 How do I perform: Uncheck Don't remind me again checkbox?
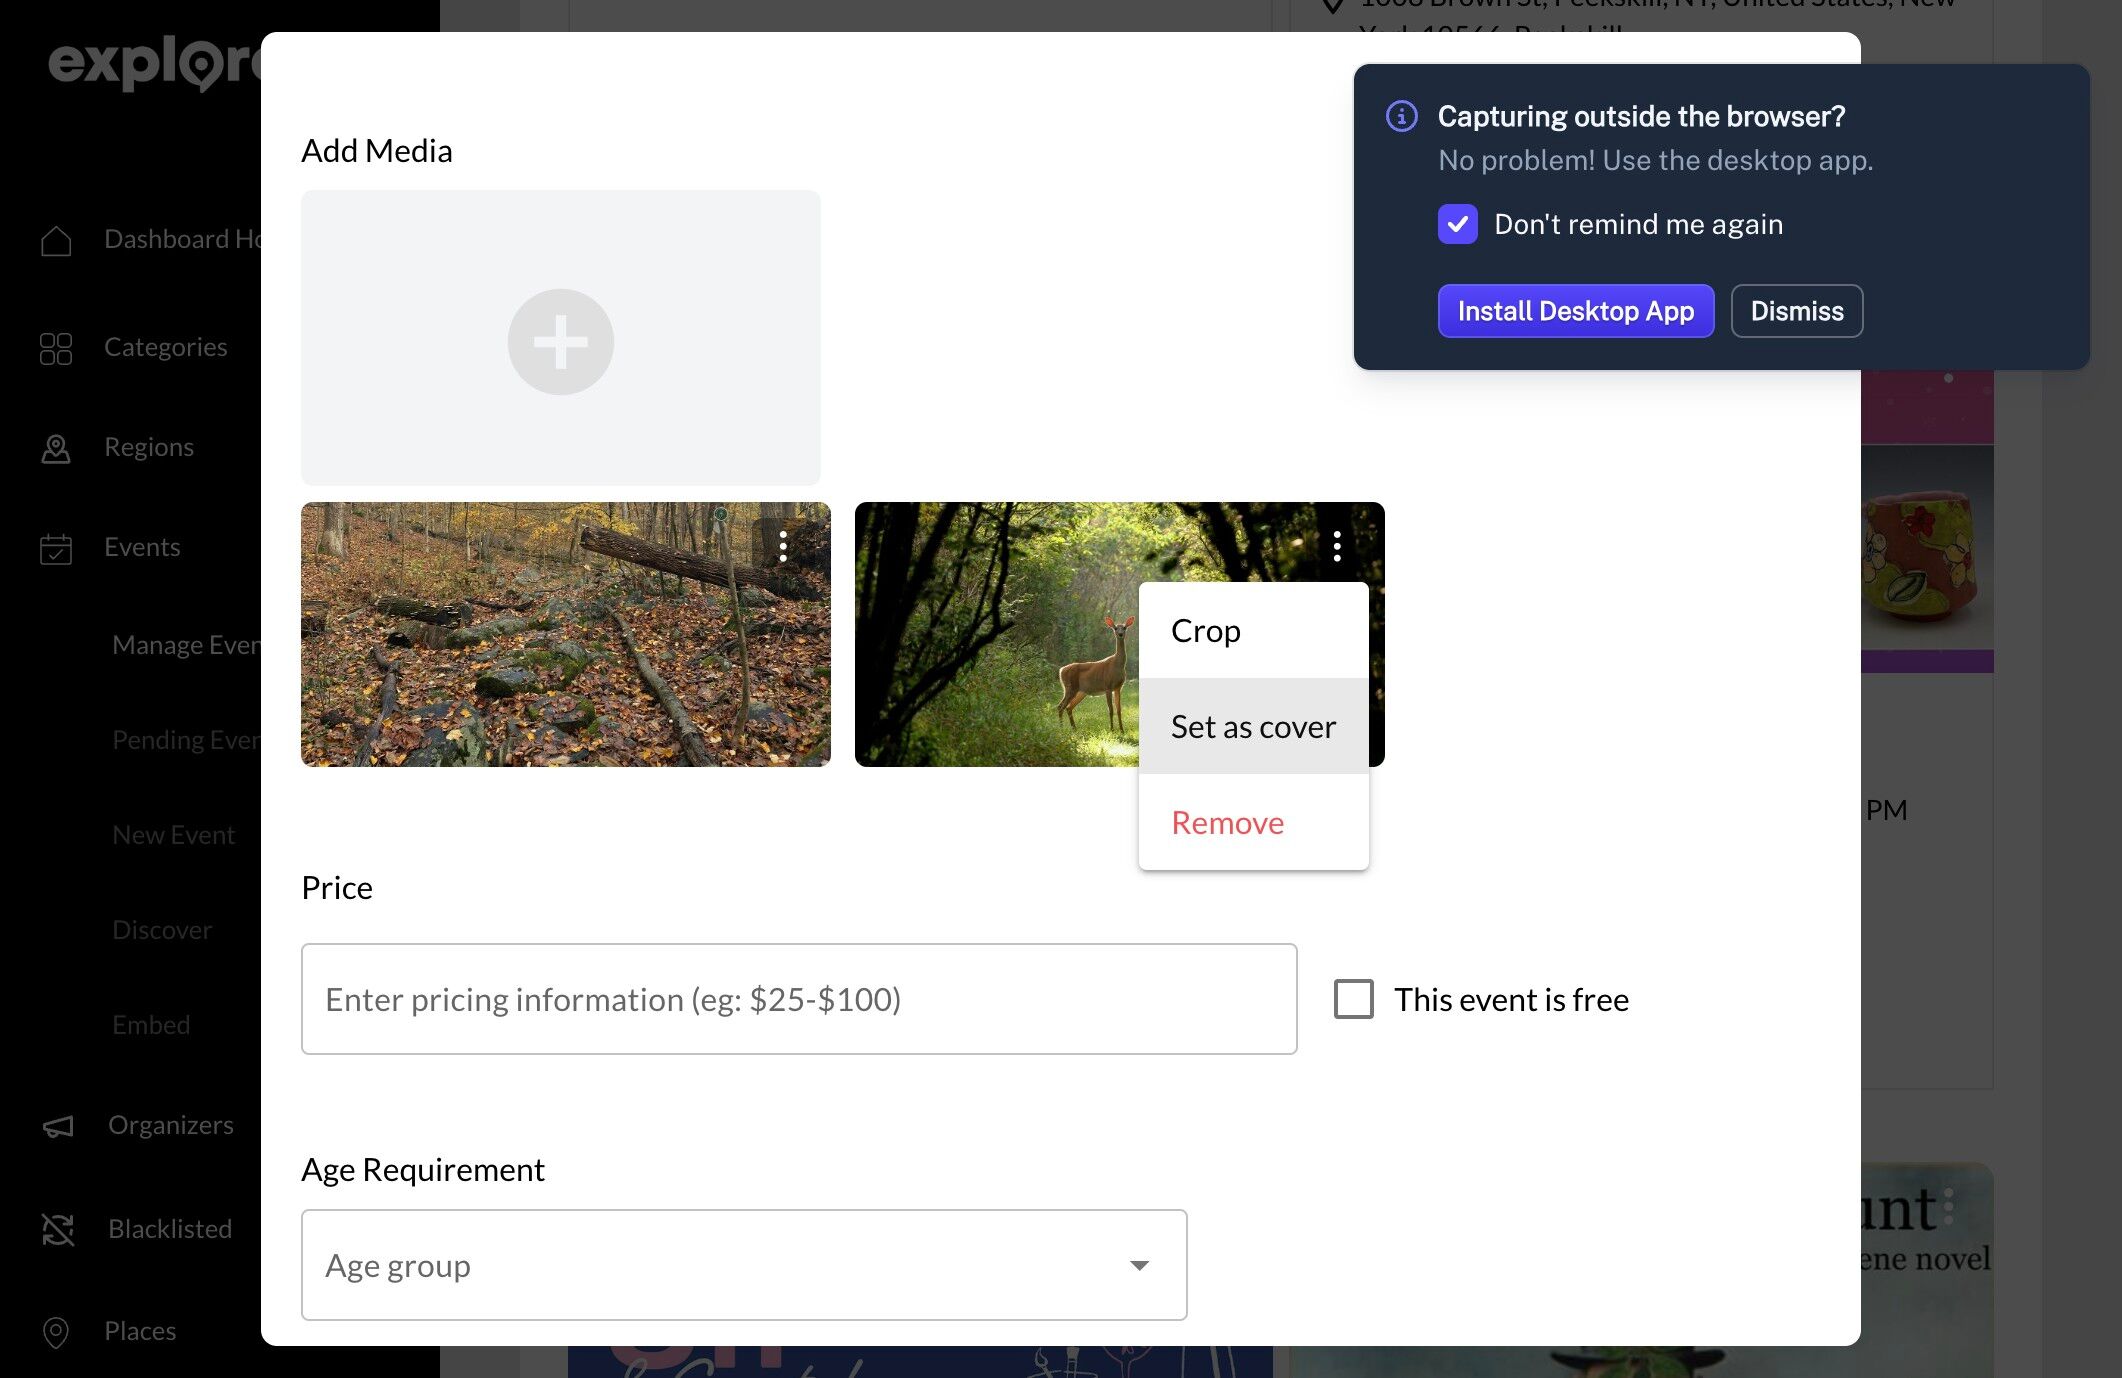[x=1457, y=224]
